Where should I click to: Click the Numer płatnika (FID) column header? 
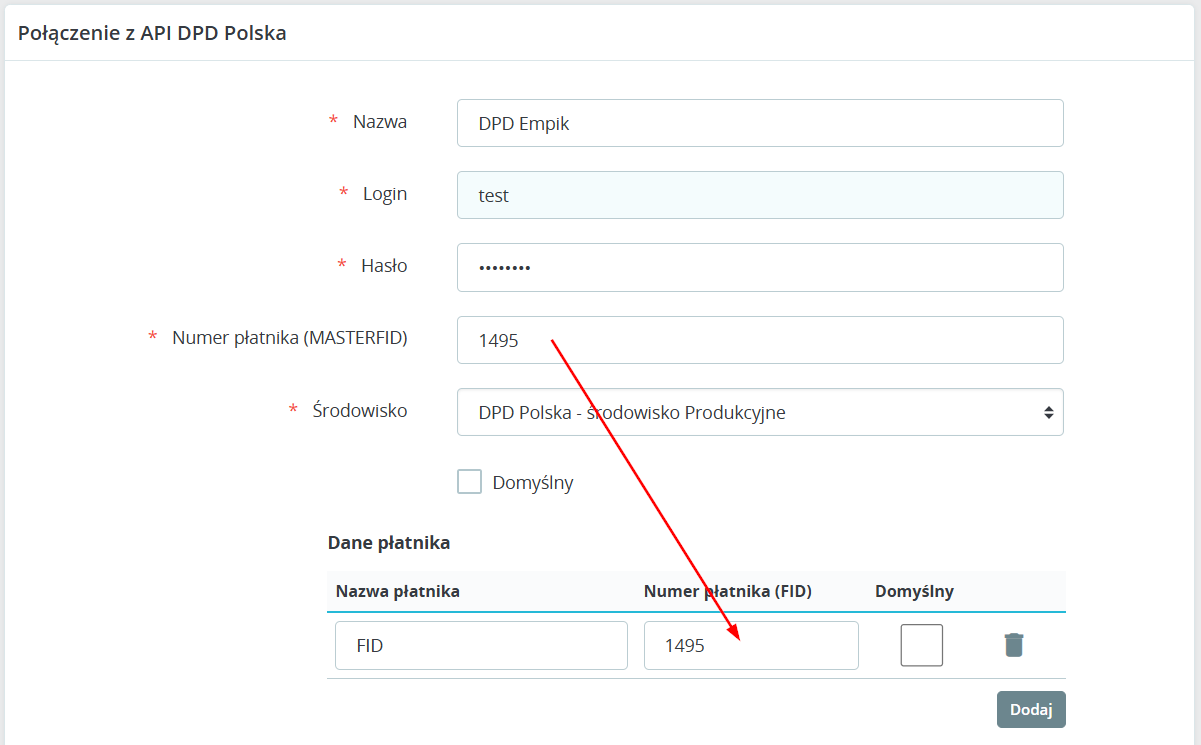point(727,591)
